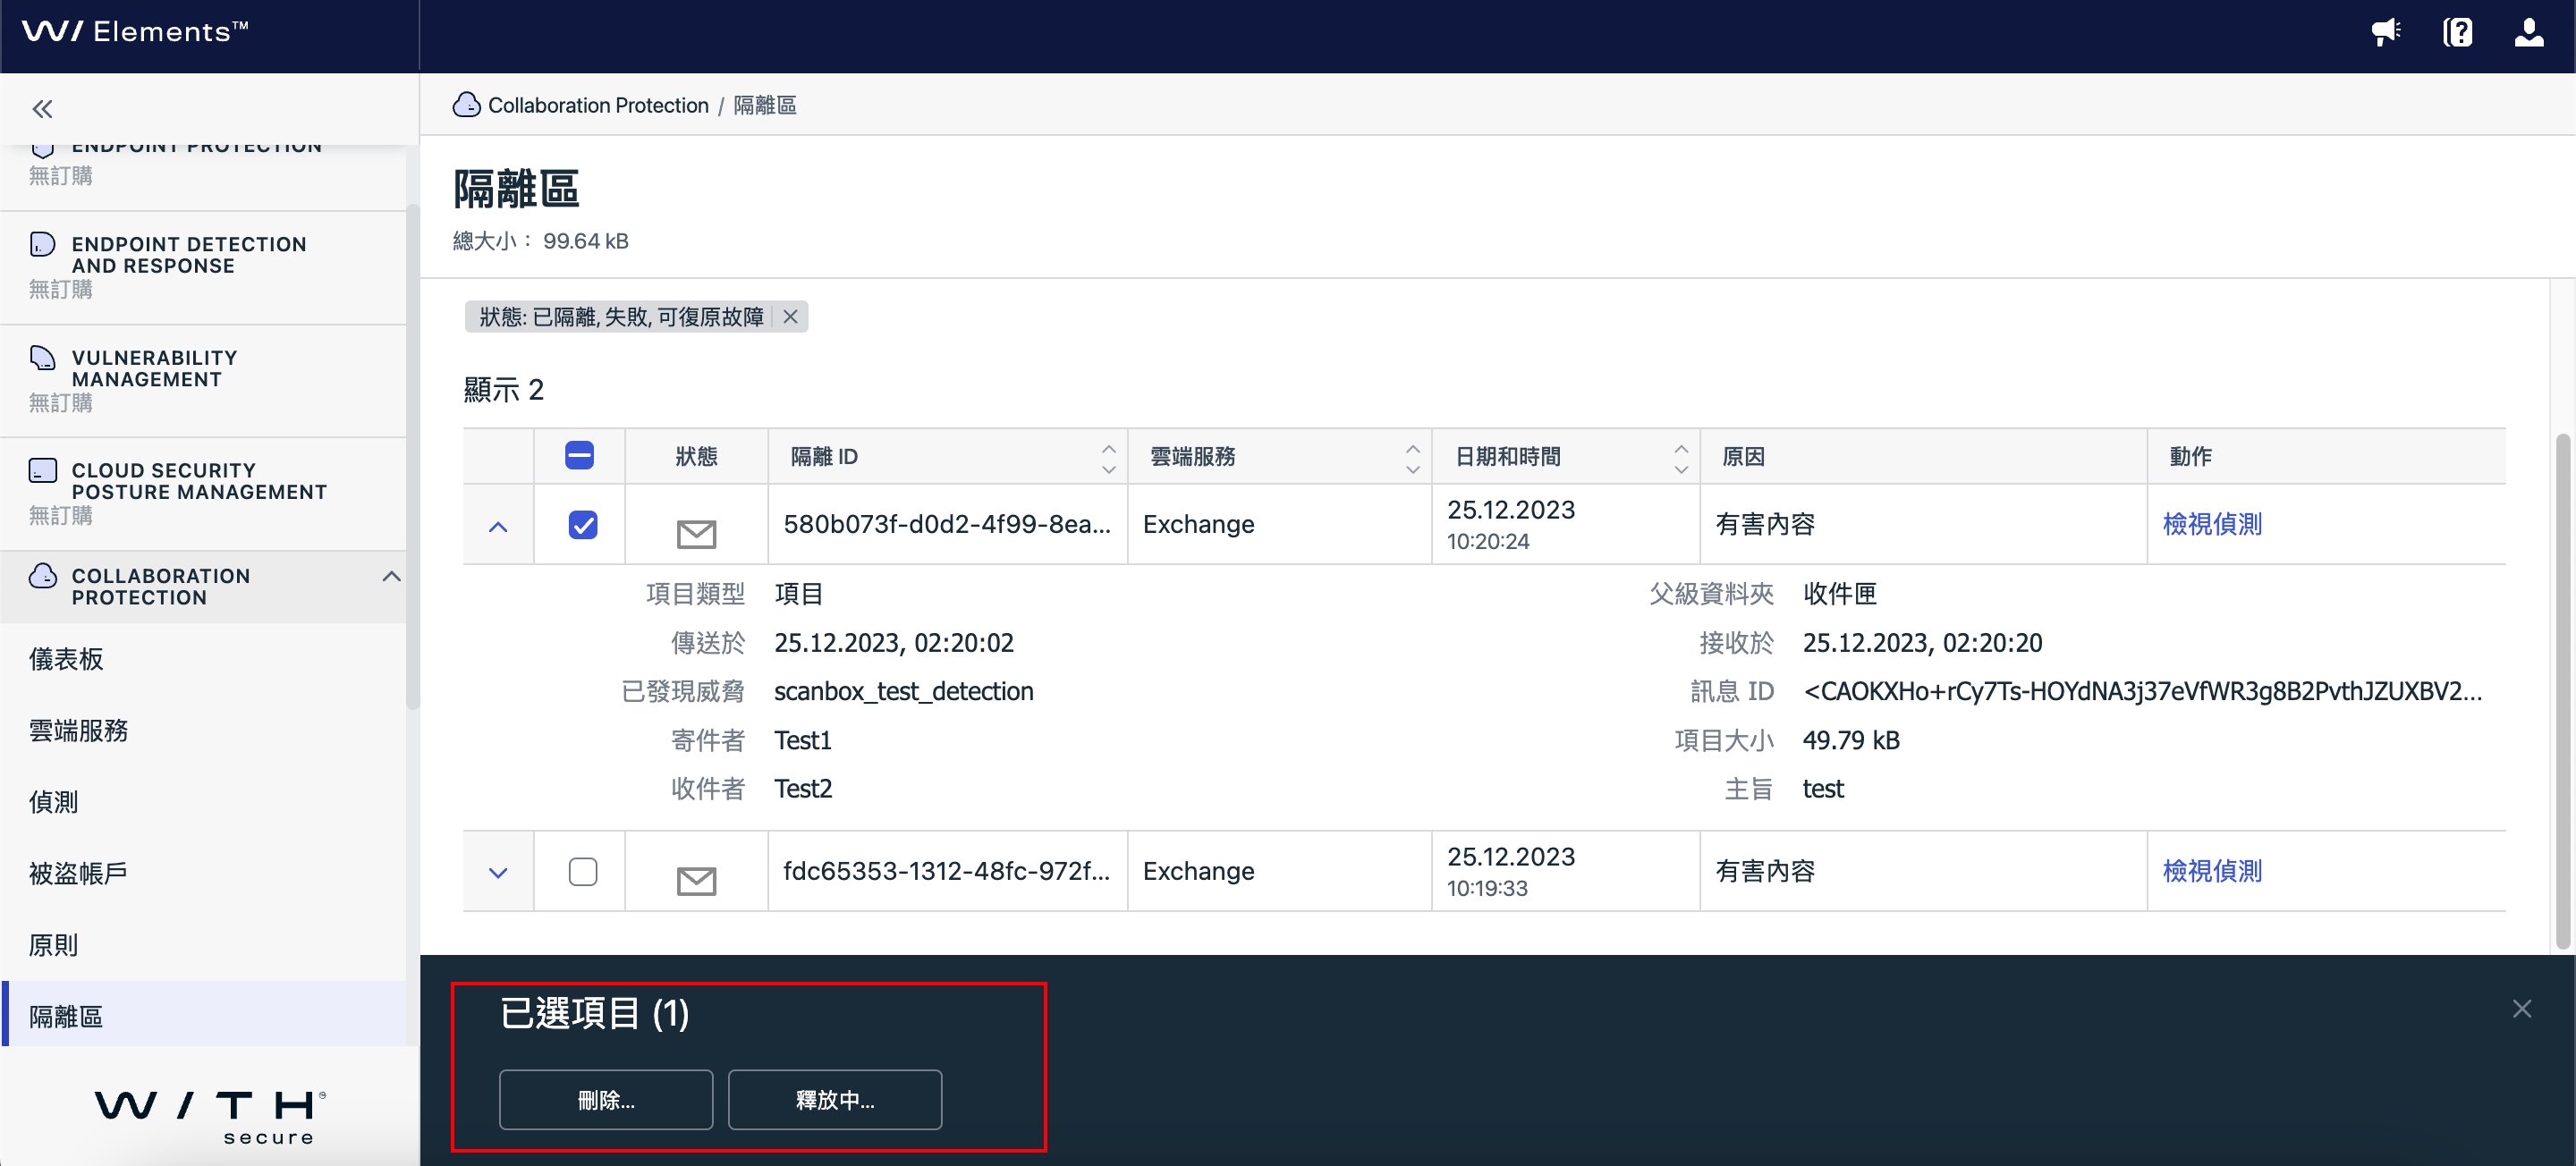Click the truncated 訊息 ID value
This screenshot has height=1166, width=2576.
(x=2142, y=691)
